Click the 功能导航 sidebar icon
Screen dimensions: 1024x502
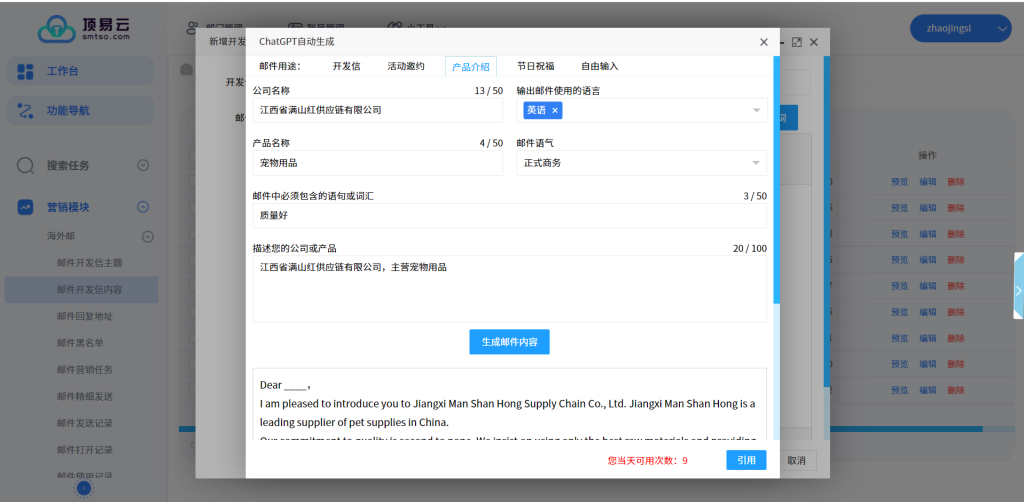point(26,111)
